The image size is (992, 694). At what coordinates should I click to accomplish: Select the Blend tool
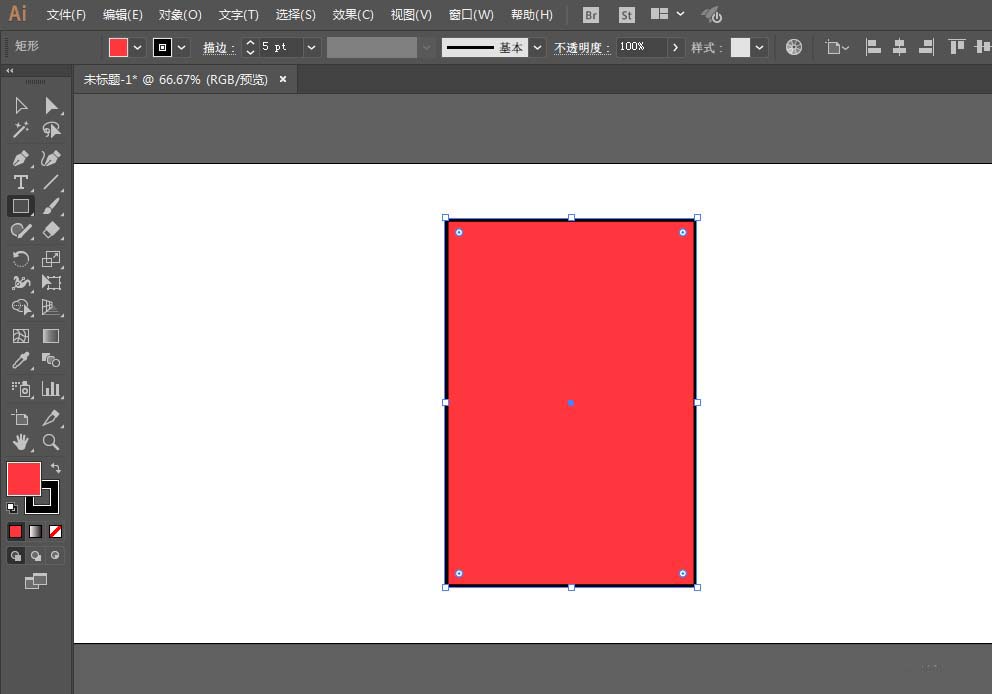coord(51,361)
